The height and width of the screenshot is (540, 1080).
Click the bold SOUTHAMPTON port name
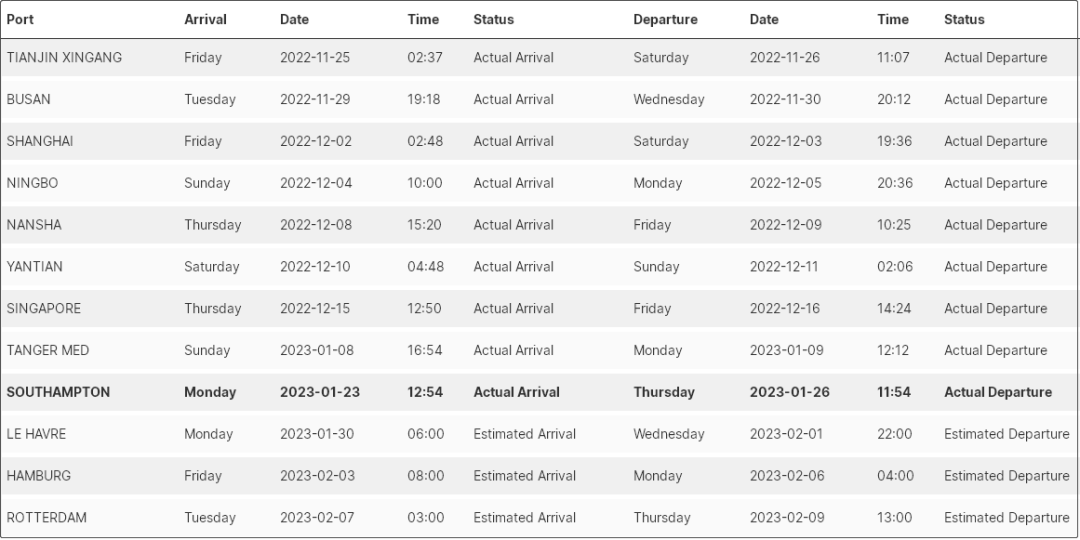(58, 393)
